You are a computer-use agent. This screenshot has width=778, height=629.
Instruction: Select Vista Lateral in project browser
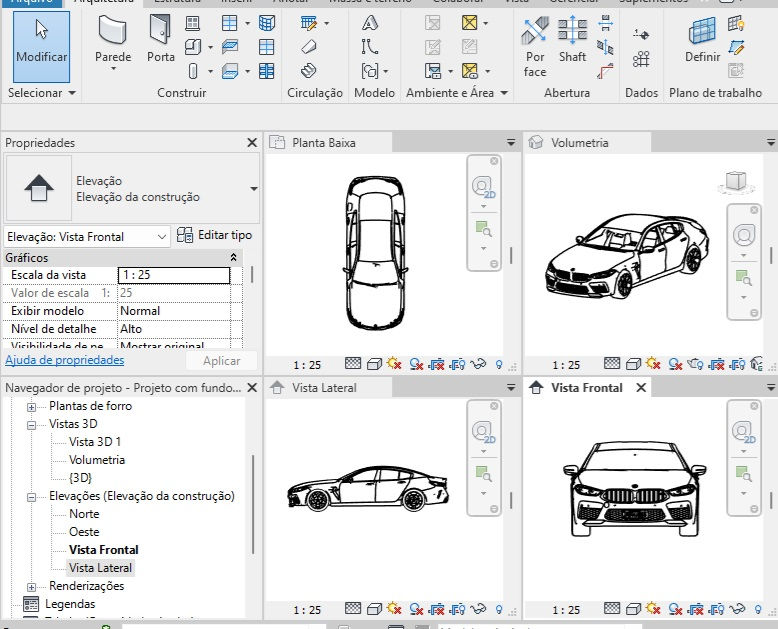coord(100,567)
